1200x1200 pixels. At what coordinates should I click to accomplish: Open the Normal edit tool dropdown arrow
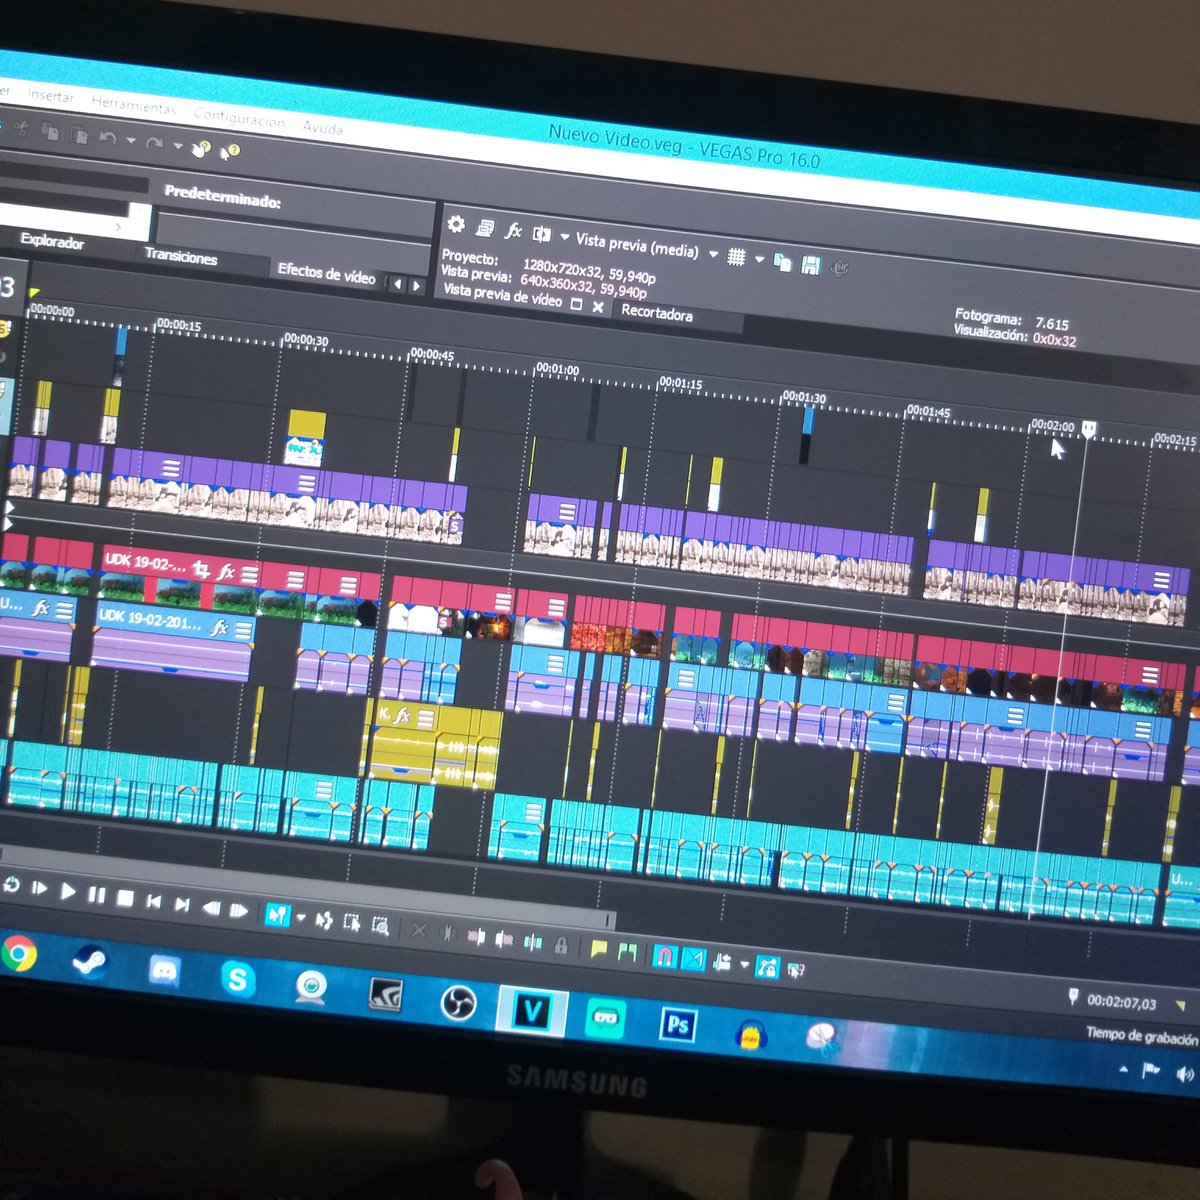tap(301, 916)
